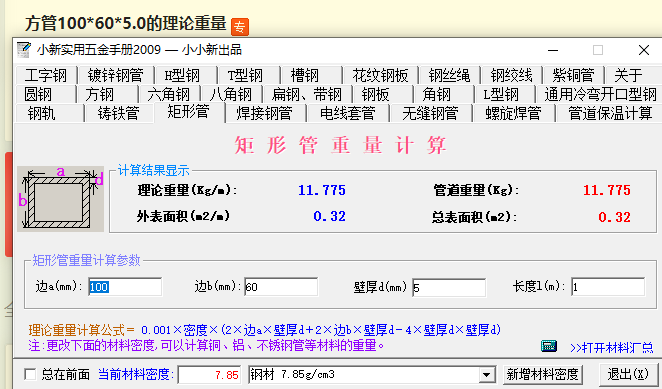Switch to the 花纹钢板 tab

[x=380, y=76]
